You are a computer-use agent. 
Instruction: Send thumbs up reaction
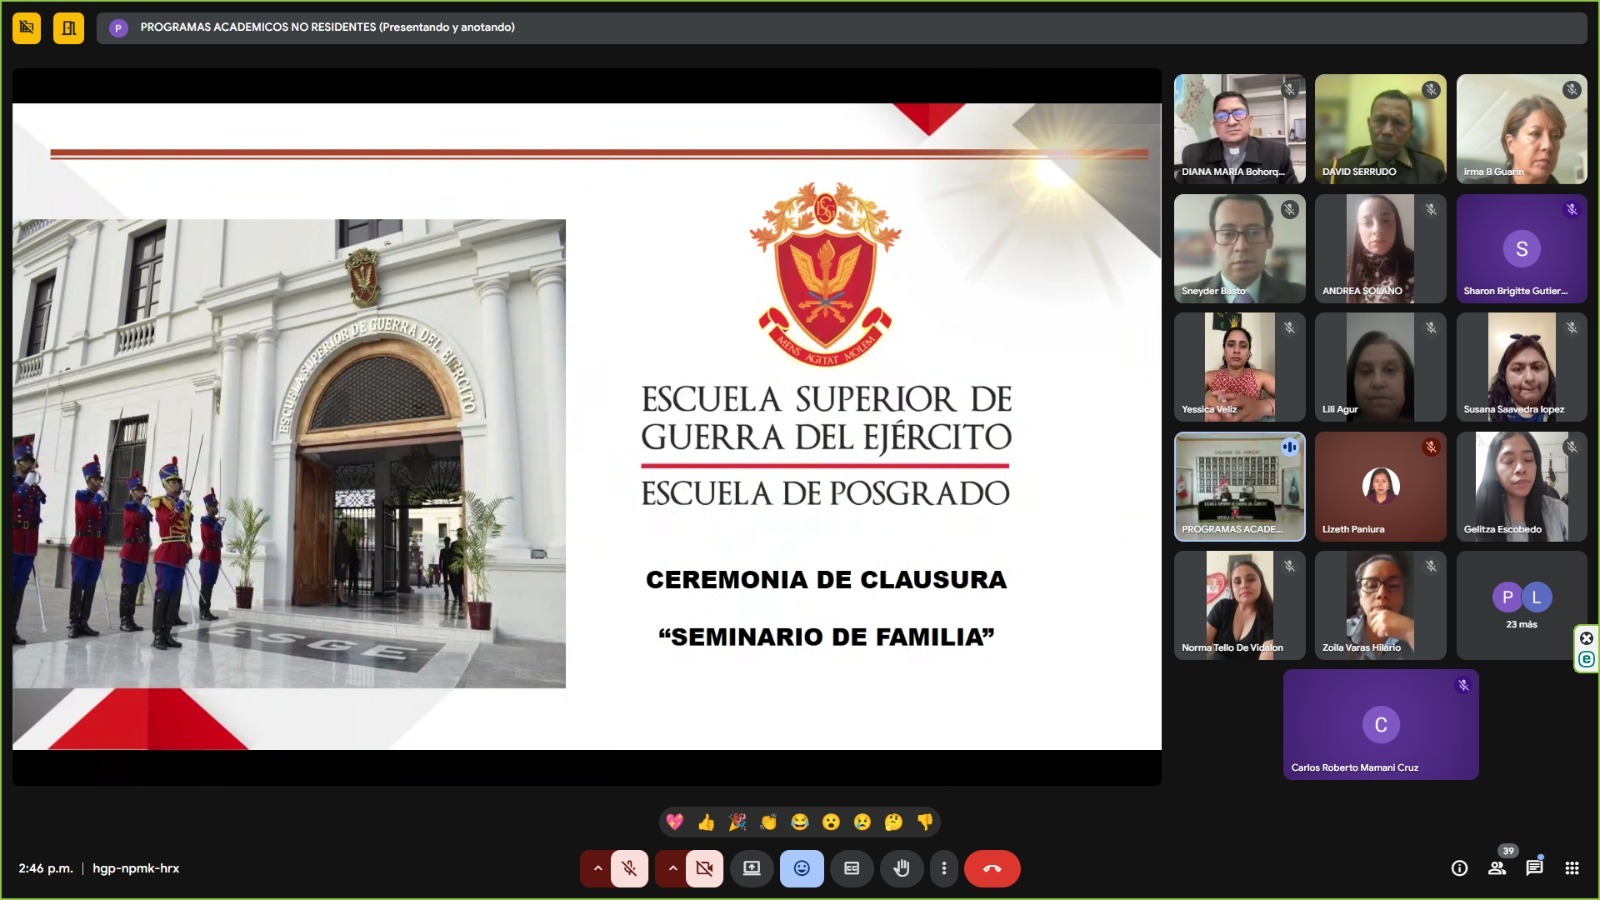(x=706, y=822)
